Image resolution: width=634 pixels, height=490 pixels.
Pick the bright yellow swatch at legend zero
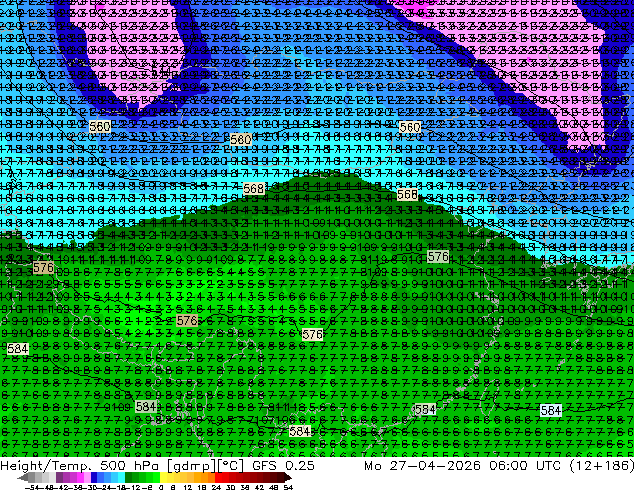coord(163,478)
